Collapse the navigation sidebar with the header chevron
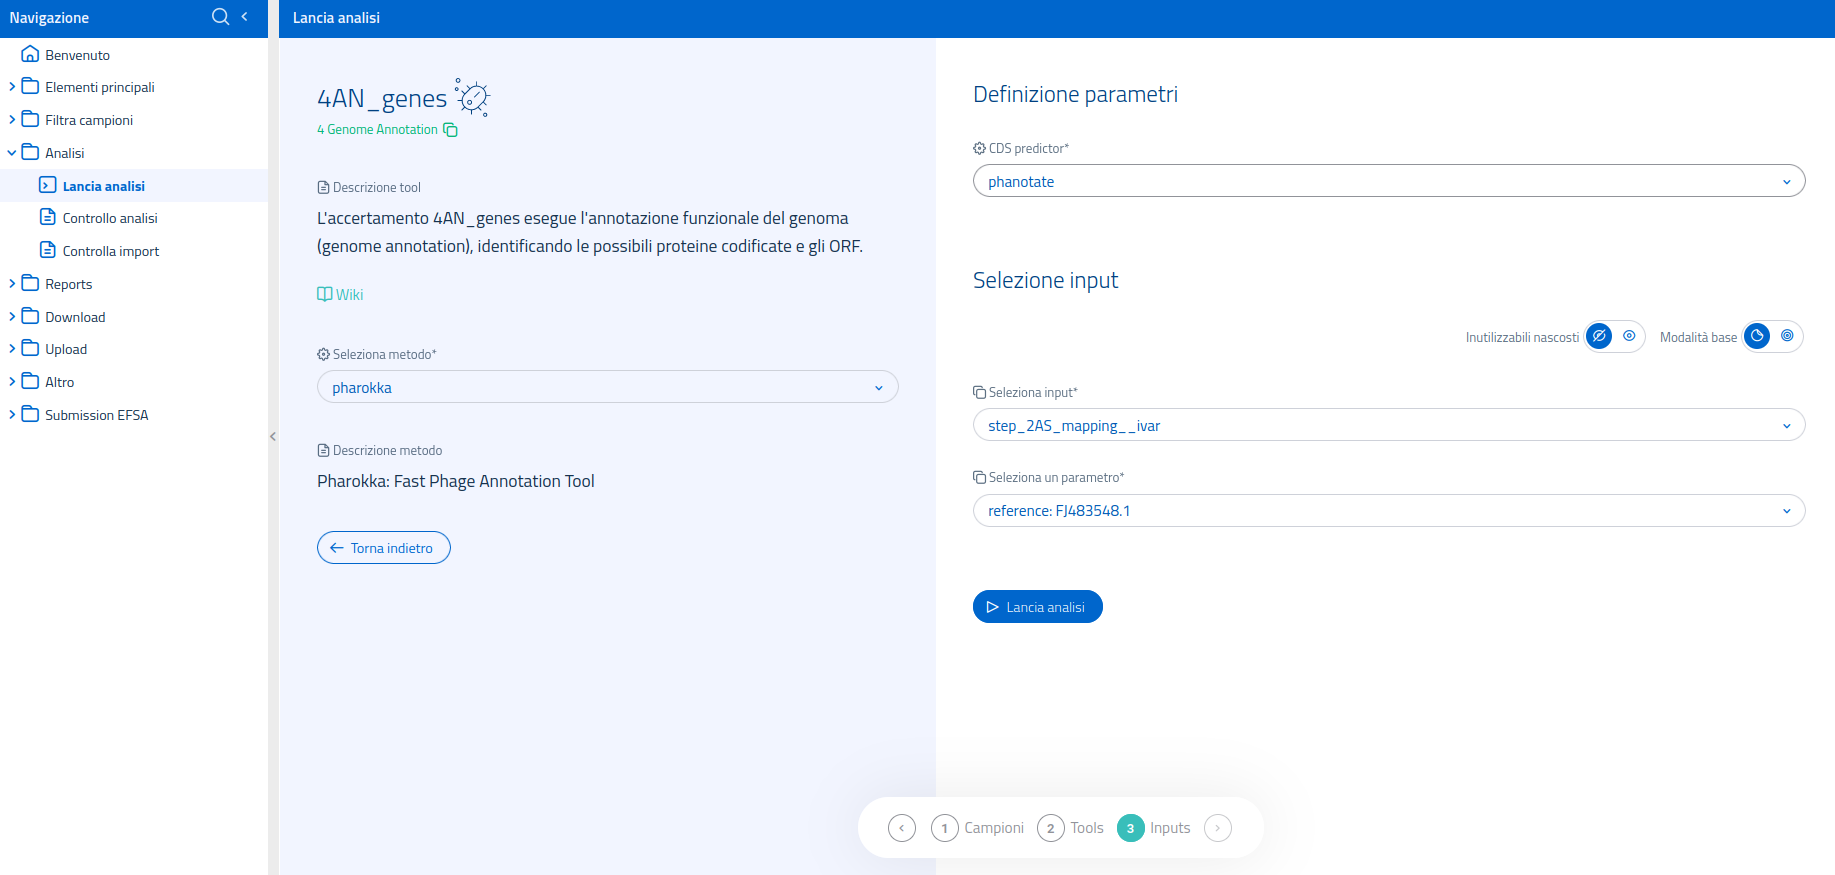Screen dimensions: 1835x875 (245, 17)
